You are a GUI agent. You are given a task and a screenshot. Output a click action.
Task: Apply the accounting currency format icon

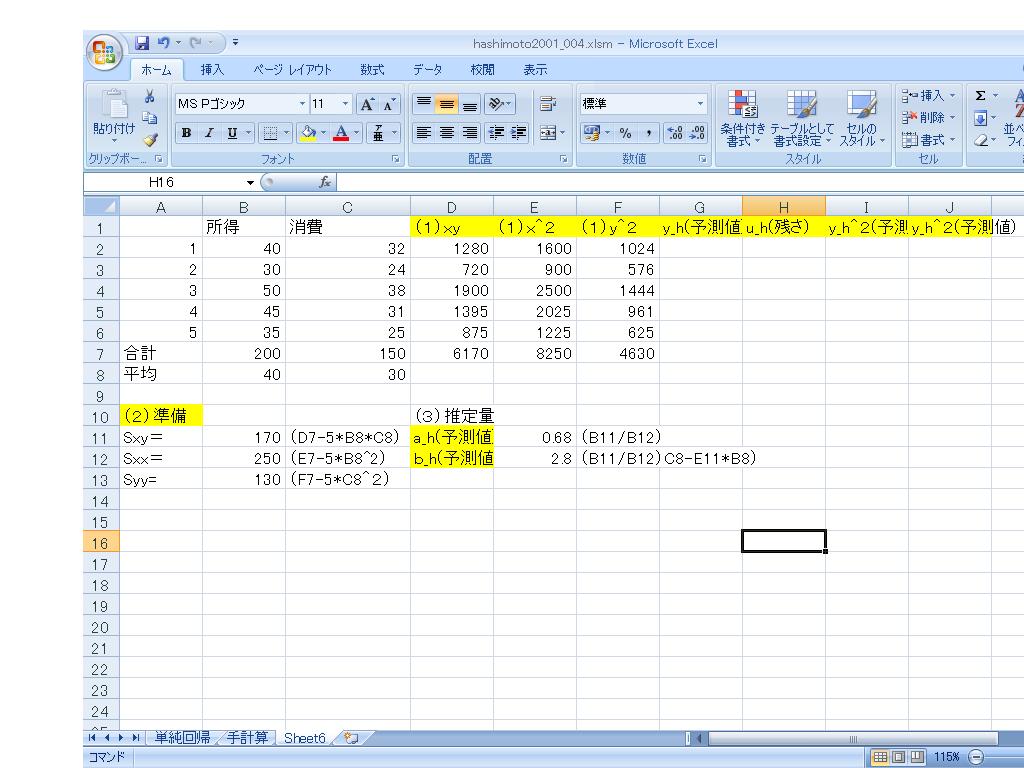pyautogui.click(x=592, y=133)
